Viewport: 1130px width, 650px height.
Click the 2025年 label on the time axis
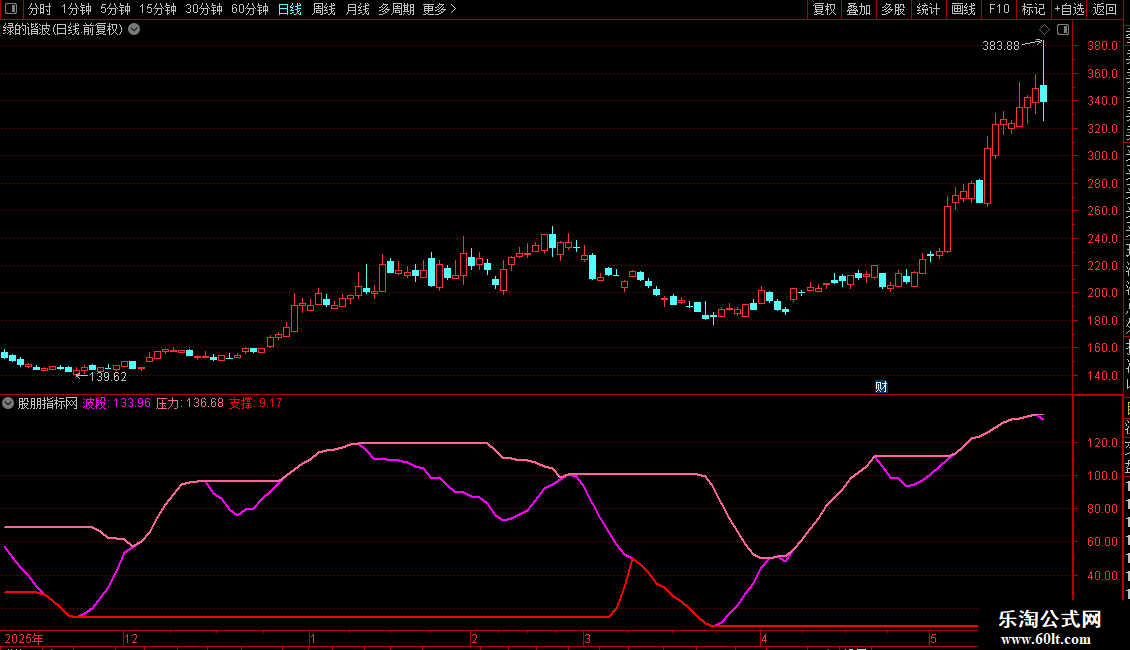(x=24, y=638)
